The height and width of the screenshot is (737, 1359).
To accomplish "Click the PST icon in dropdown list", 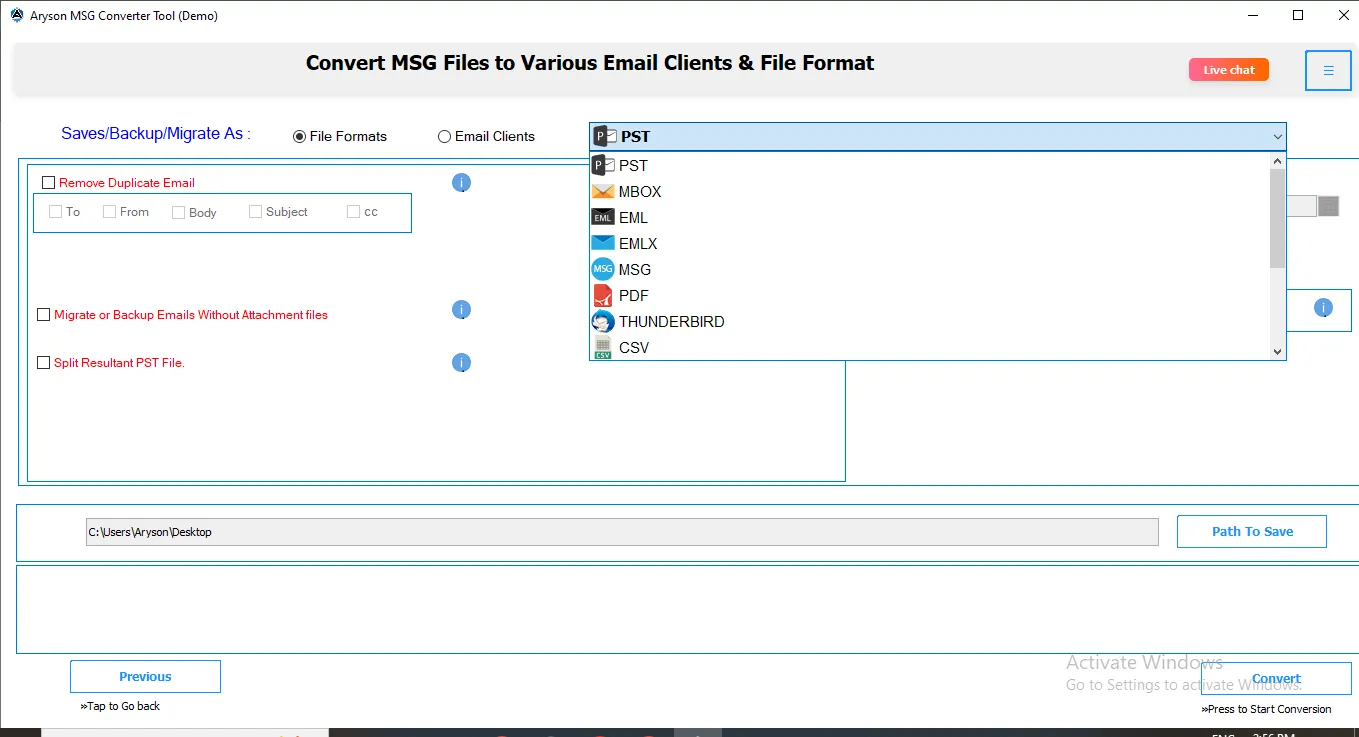I will (x=603, y=165).
